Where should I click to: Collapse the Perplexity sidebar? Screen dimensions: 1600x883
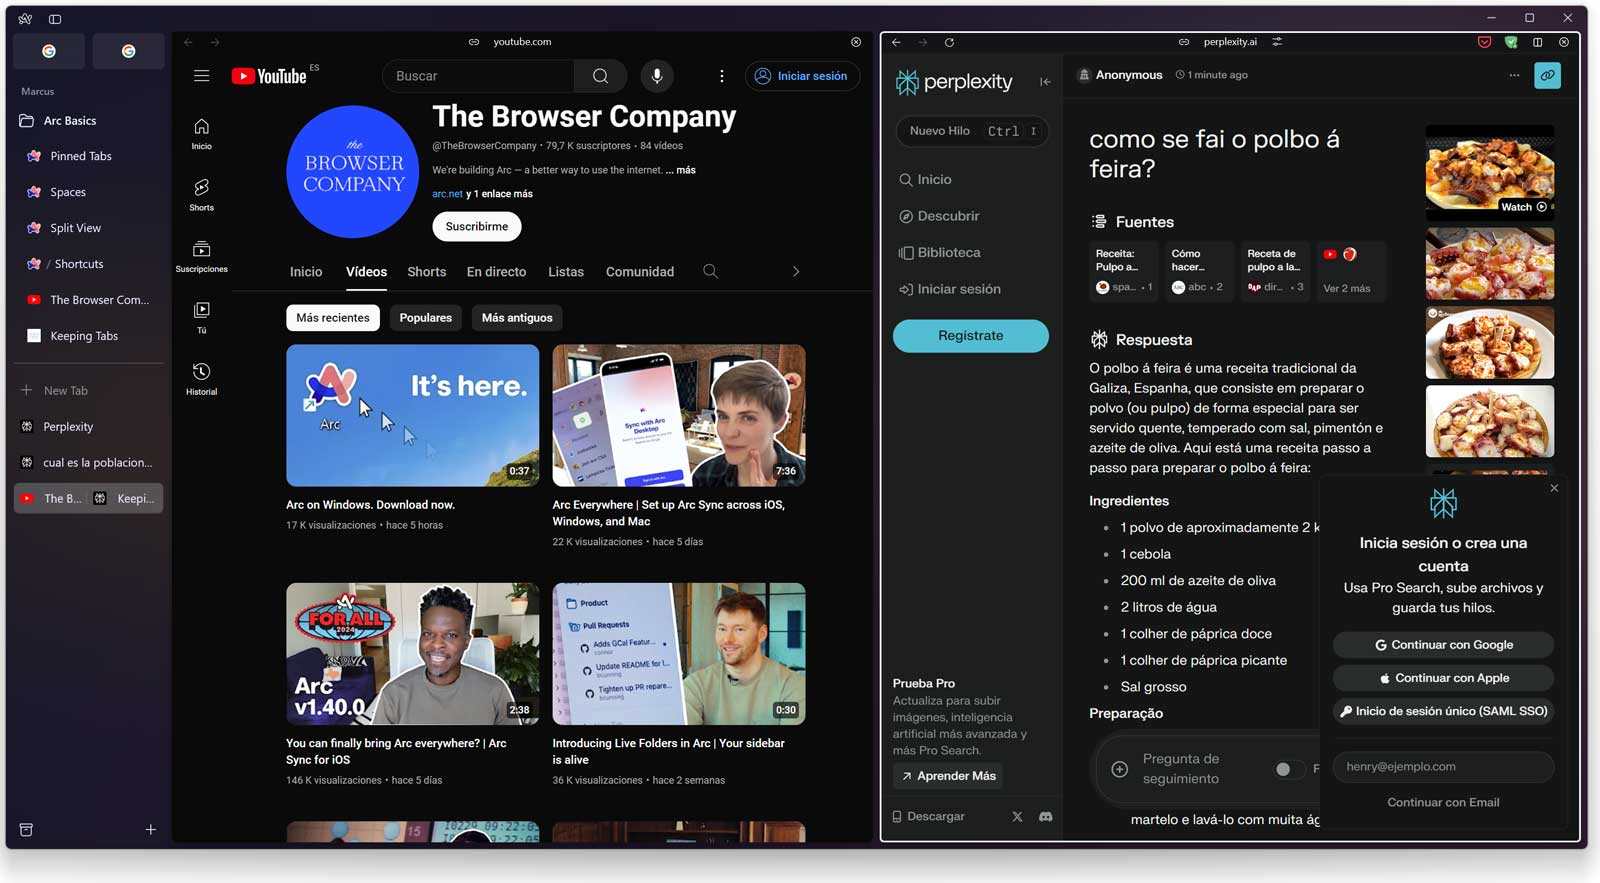click(x=1045, y=82)
